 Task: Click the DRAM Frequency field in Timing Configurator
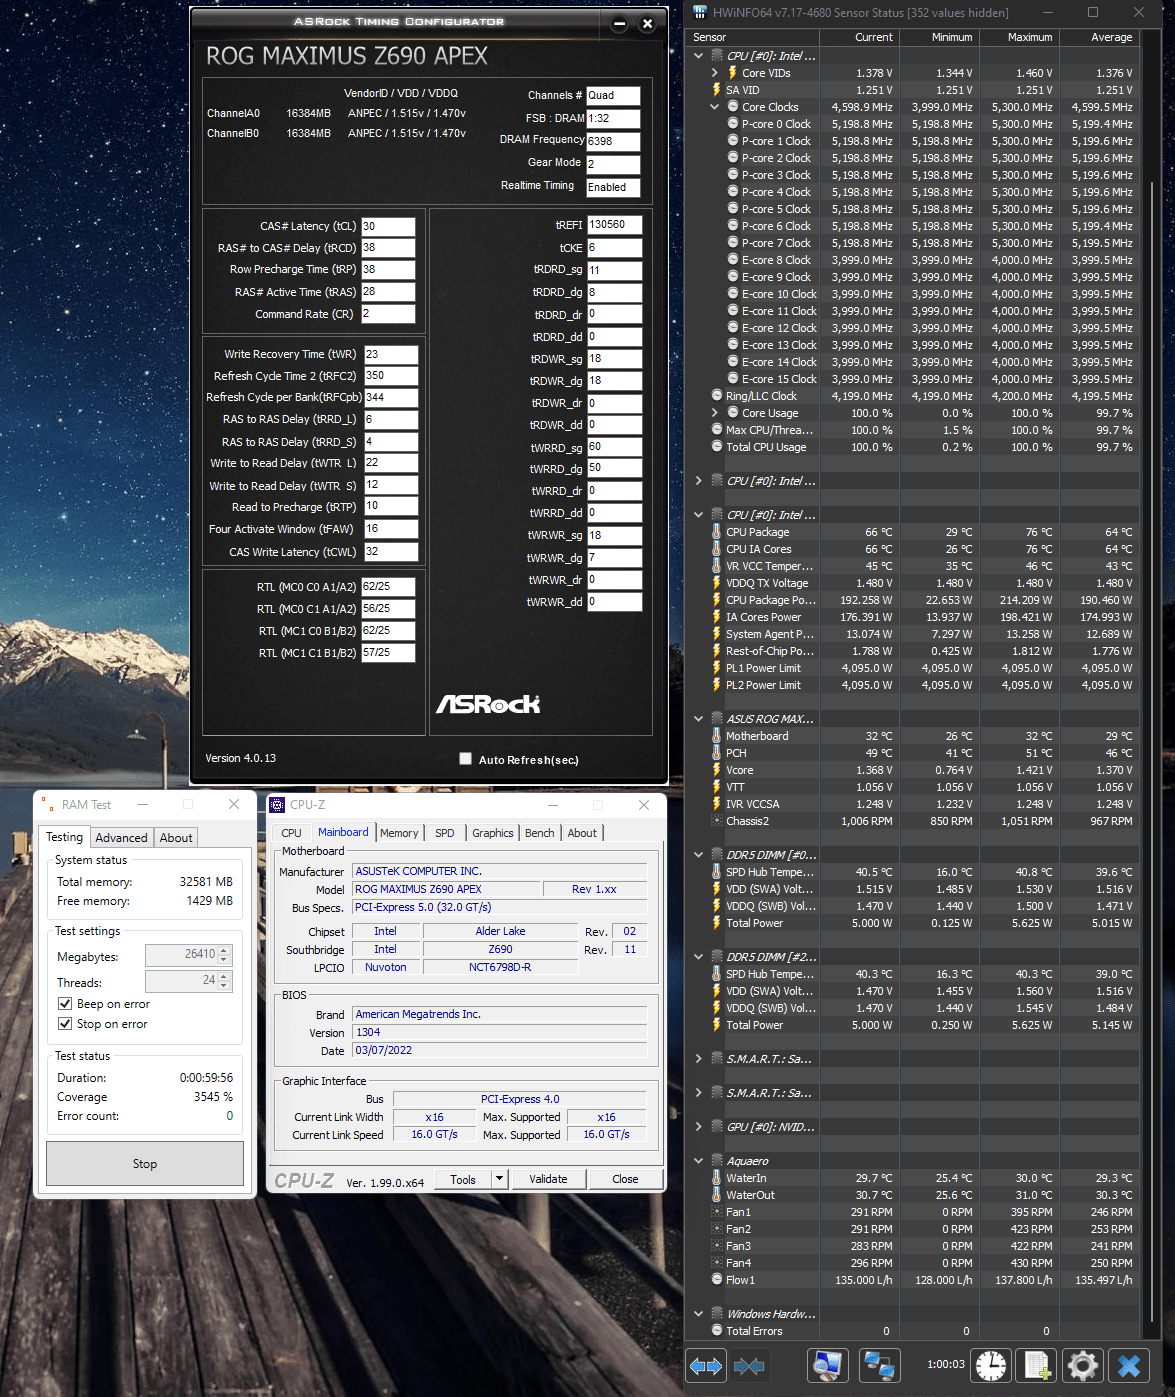click(x=613, y=141)
